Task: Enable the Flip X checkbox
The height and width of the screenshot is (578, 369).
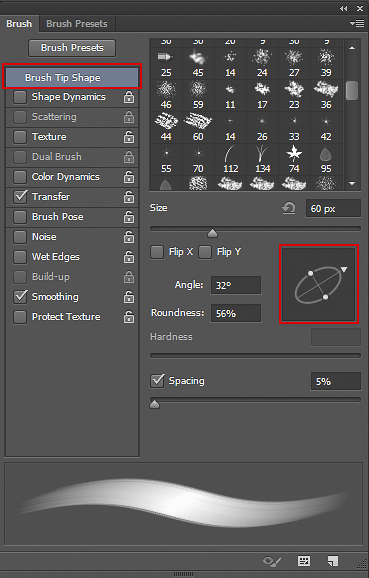Action: click(157, 253)
